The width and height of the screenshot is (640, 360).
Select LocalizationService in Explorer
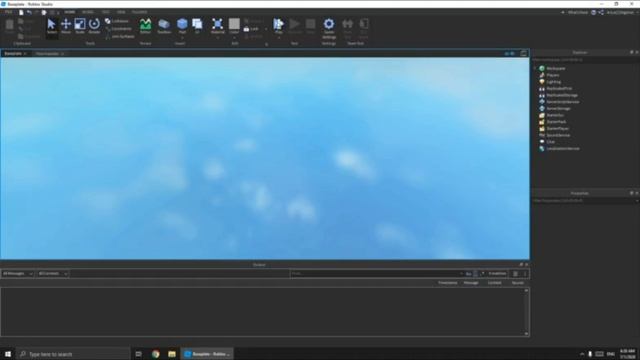[x=563, y=149]
